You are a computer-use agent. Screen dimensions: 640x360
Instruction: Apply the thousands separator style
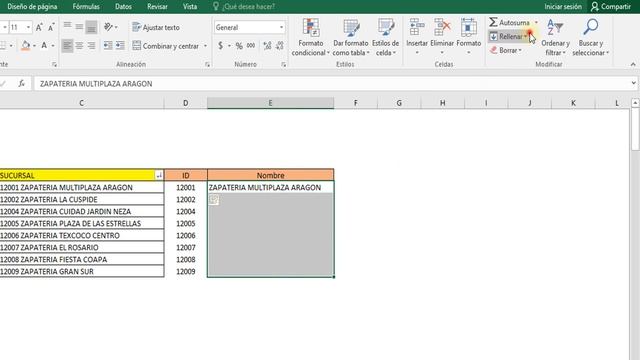[251, 46]
